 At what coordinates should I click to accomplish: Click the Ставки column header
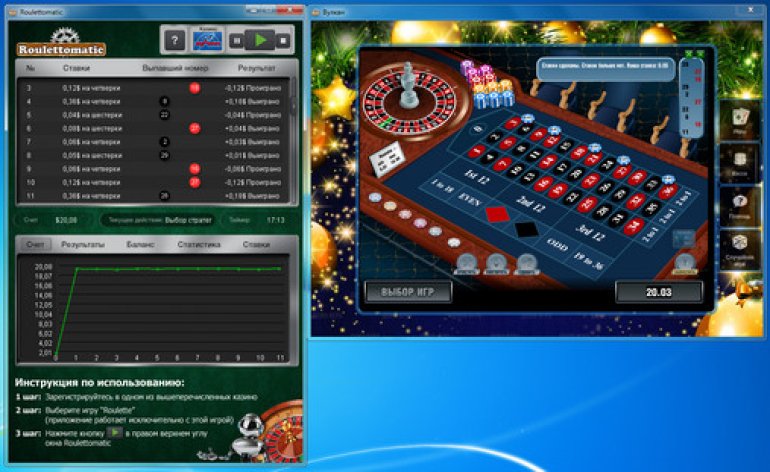pos(76,68)
